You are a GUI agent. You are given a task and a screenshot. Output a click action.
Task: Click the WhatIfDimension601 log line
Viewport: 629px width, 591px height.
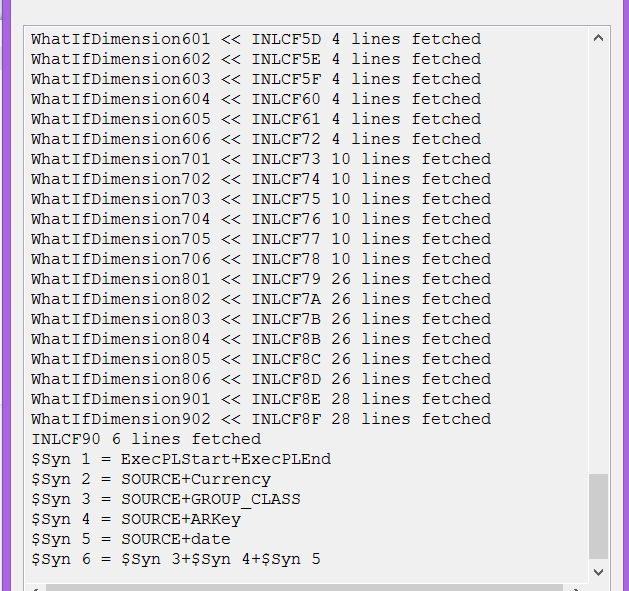(255, 39)
